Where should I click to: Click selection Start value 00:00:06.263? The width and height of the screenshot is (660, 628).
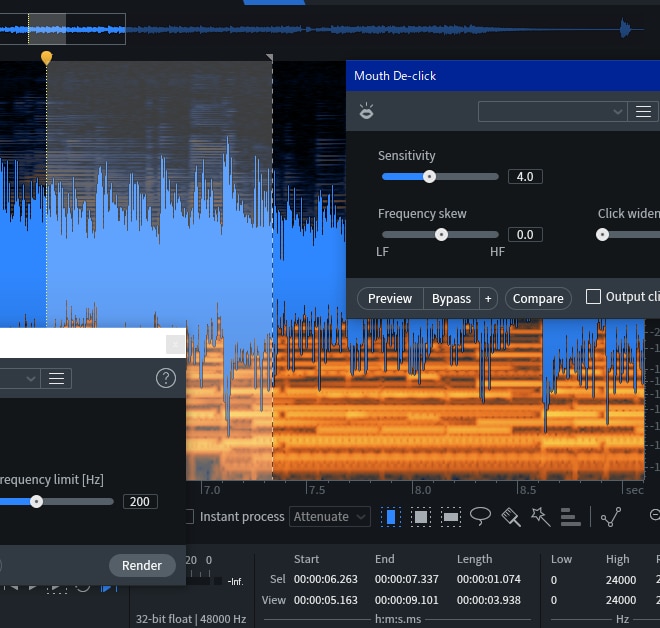(x=325, y=579)
